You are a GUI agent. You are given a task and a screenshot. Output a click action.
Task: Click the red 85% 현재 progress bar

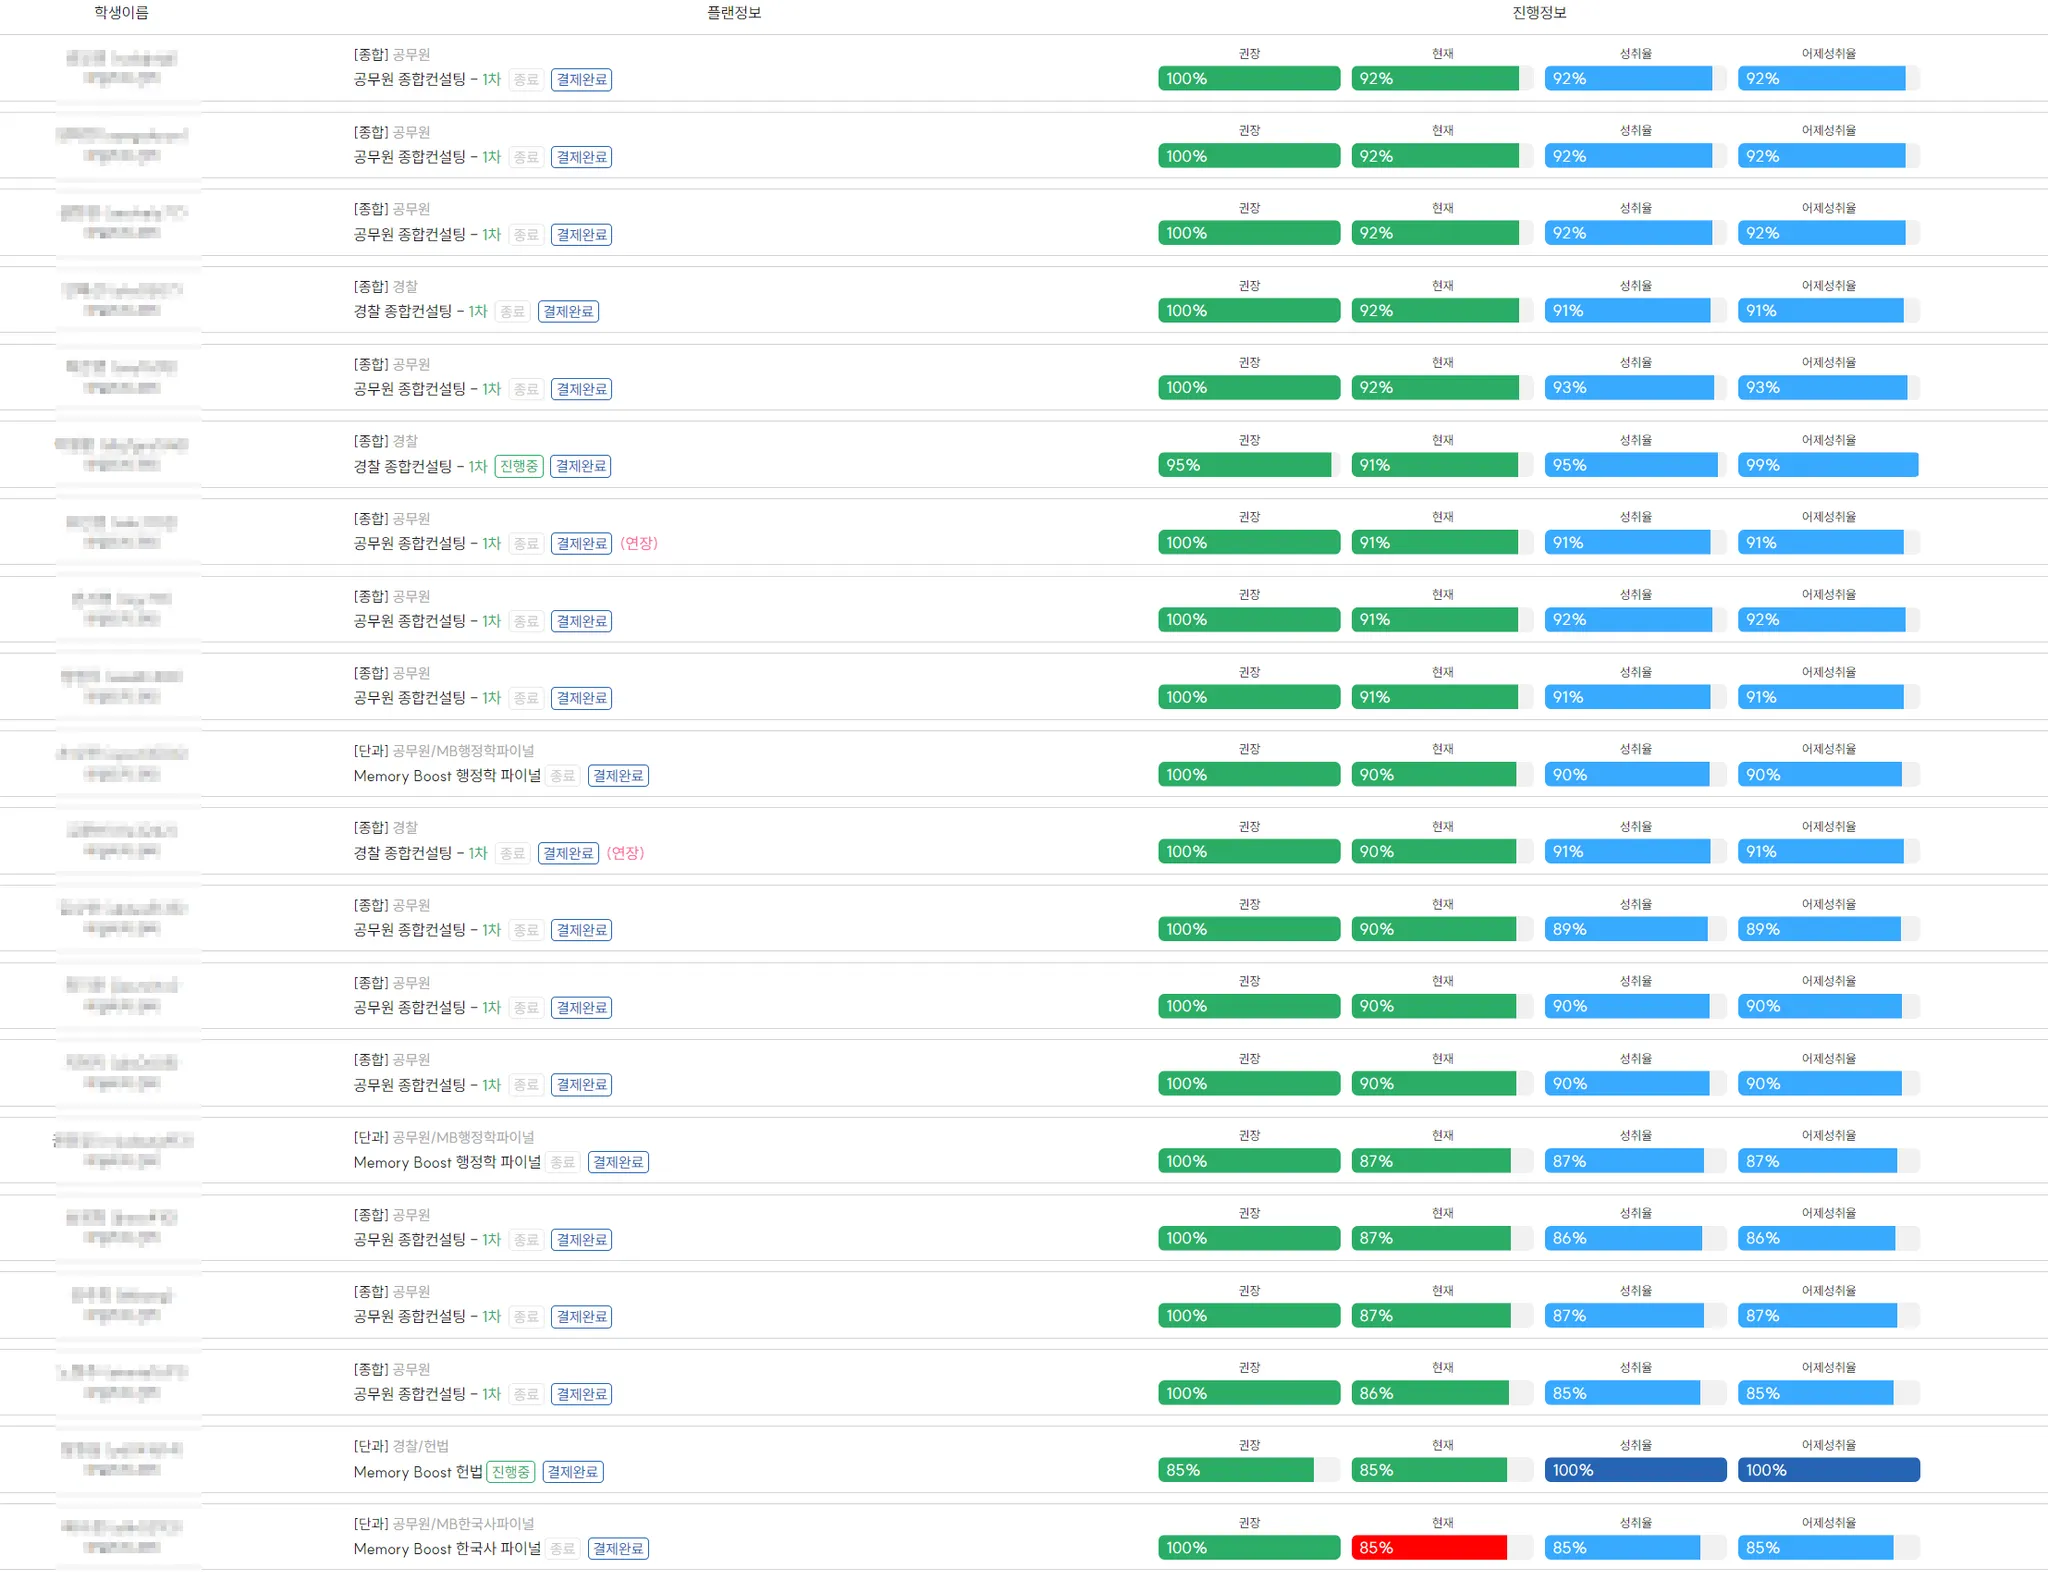point(1429,1547)
